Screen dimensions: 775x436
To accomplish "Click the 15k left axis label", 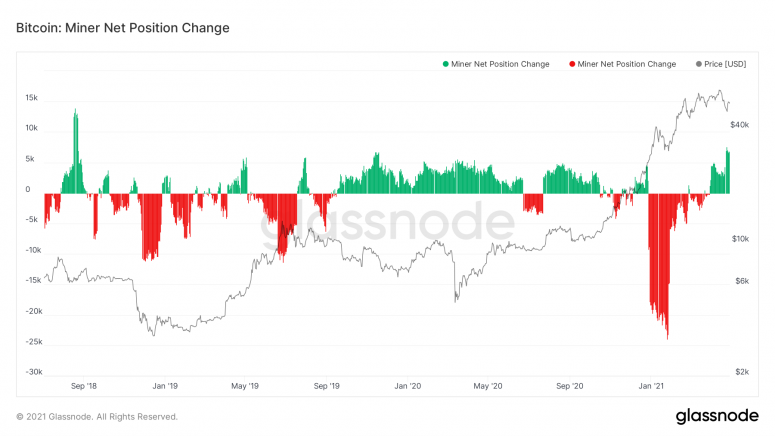I will (32, 98).
